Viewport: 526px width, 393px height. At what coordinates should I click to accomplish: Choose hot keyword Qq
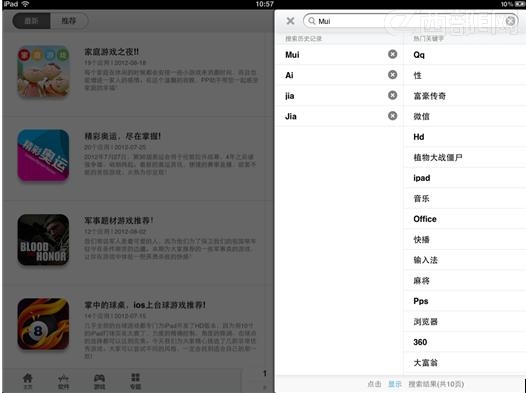pyautogui.click(x=419, y=55)
